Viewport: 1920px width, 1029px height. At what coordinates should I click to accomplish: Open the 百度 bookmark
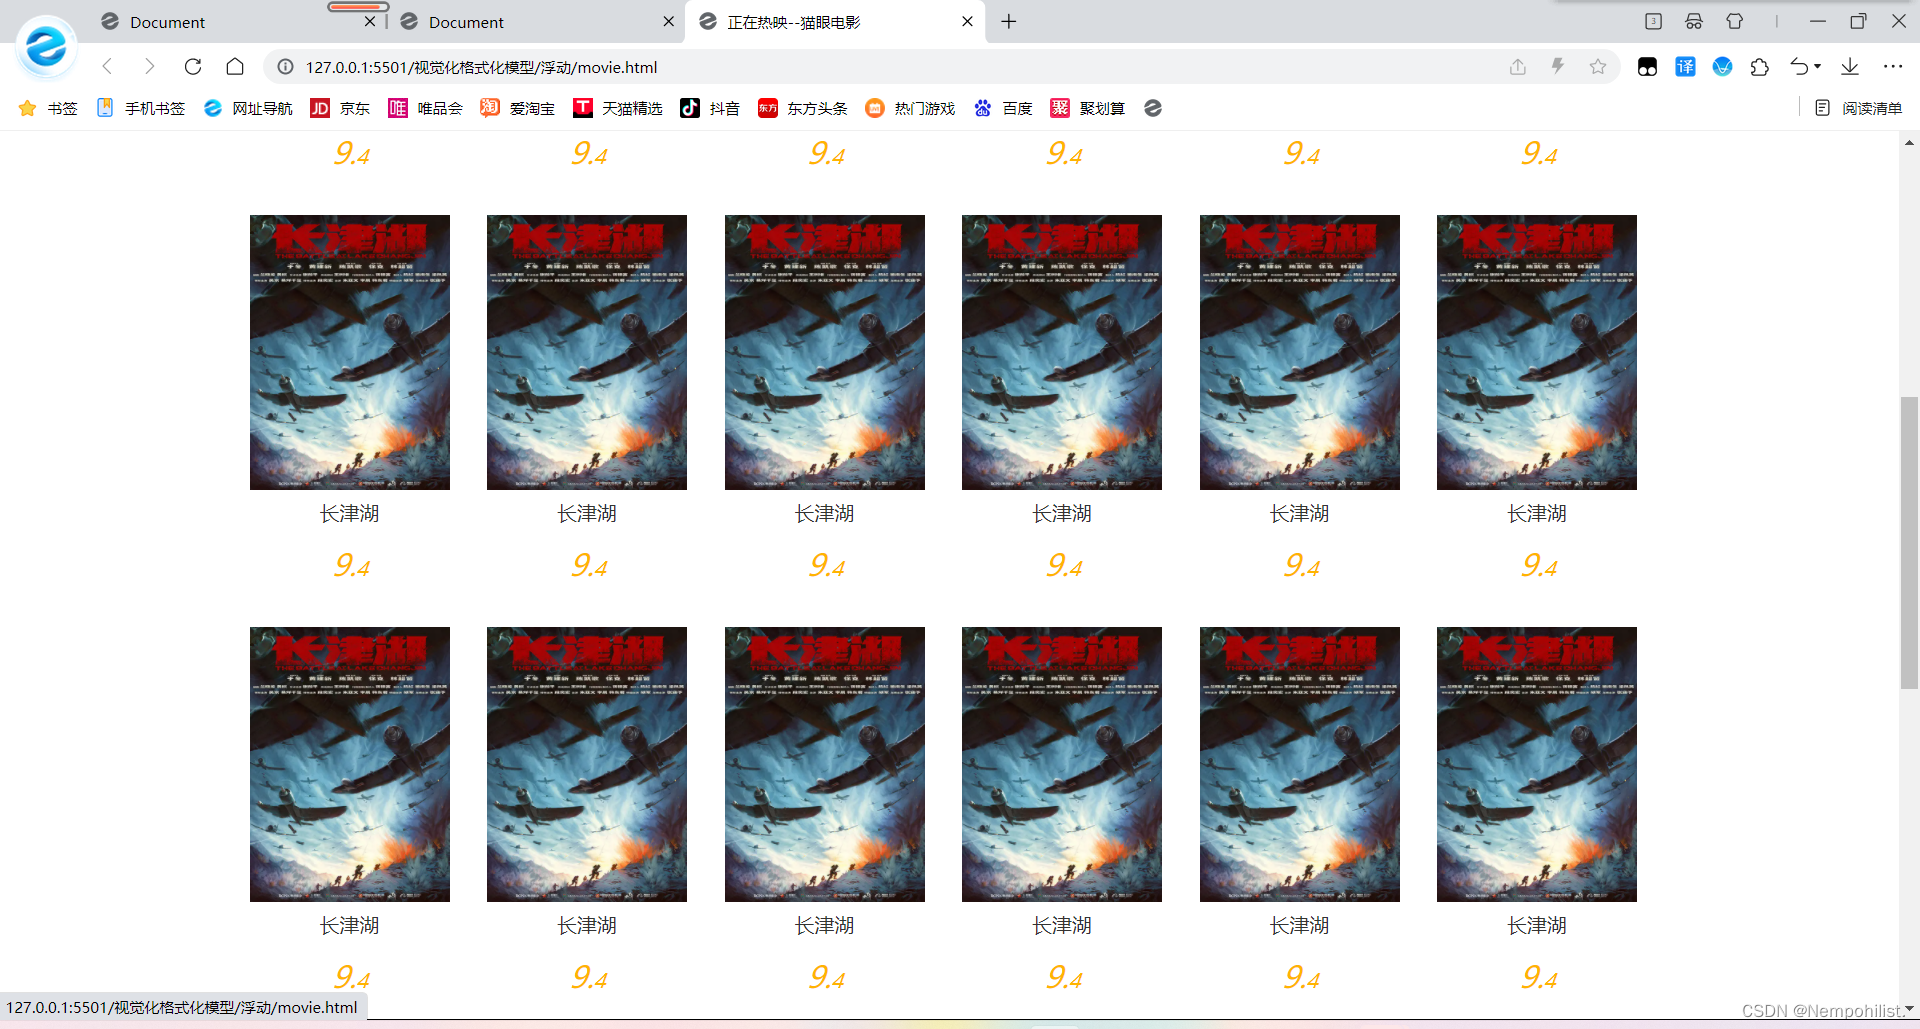coord(1003,108)
